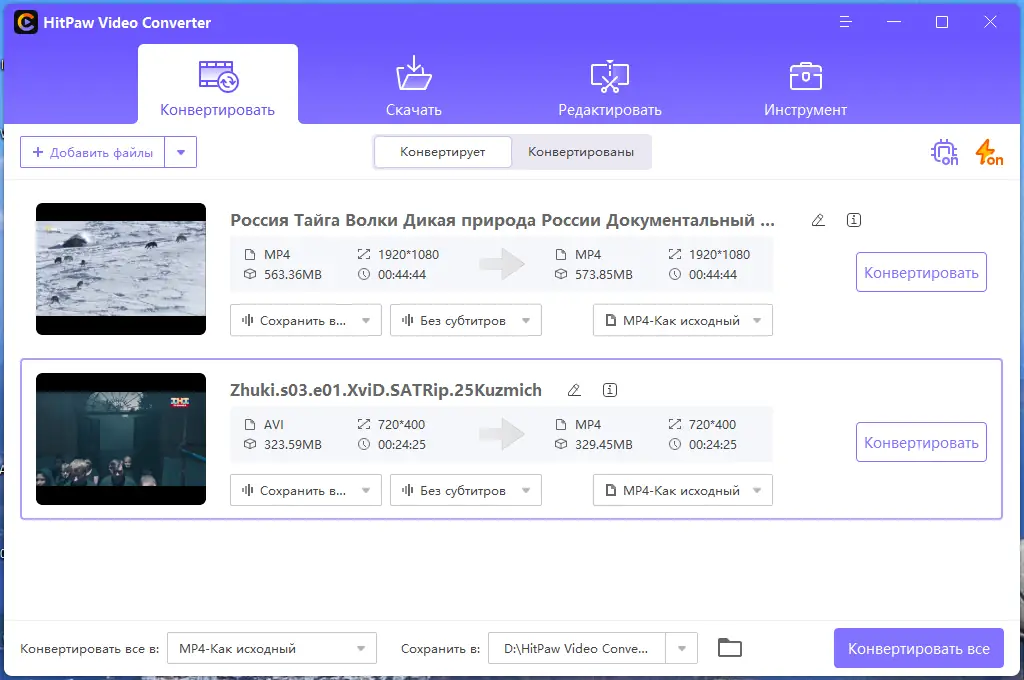Viewport: 1024px width, 680px height.
Task: Click the HitPaw logo in the title bar
Action: pyautogui.click(x=25, y=21)
